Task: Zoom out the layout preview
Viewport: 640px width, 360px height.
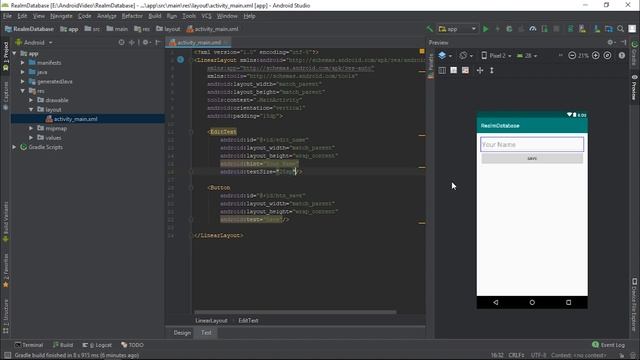Action: [572, 56]
